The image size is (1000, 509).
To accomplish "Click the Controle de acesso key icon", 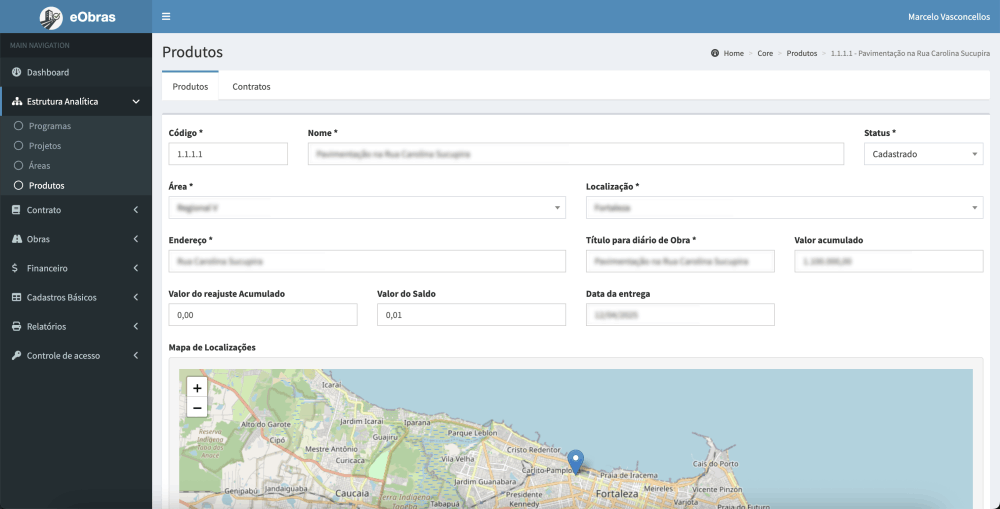I will [x=16, y=355].
